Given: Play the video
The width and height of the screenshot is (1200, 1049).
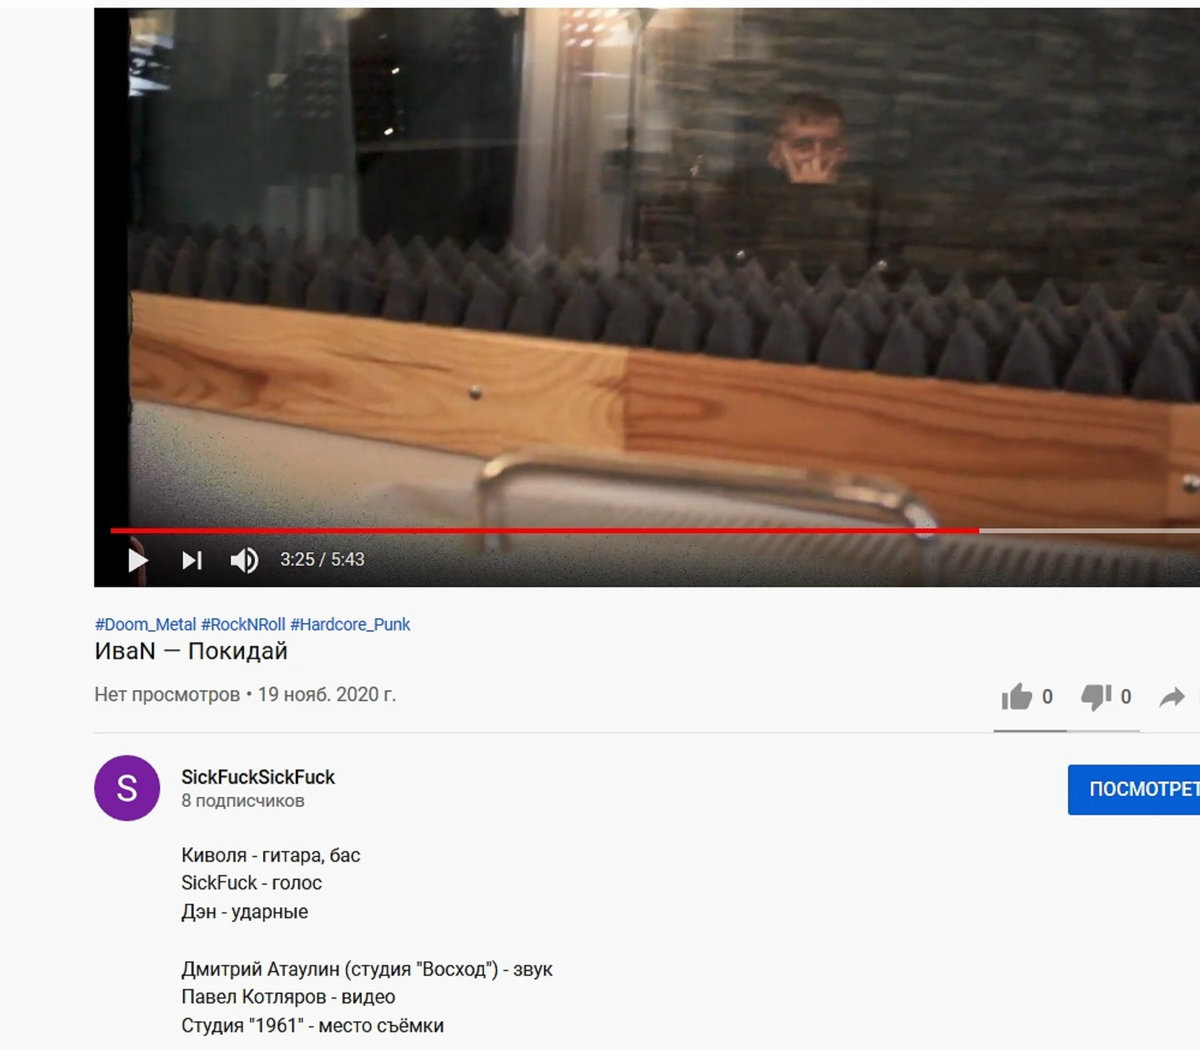Looking at the screenshot, I should (x=138, y=560).
